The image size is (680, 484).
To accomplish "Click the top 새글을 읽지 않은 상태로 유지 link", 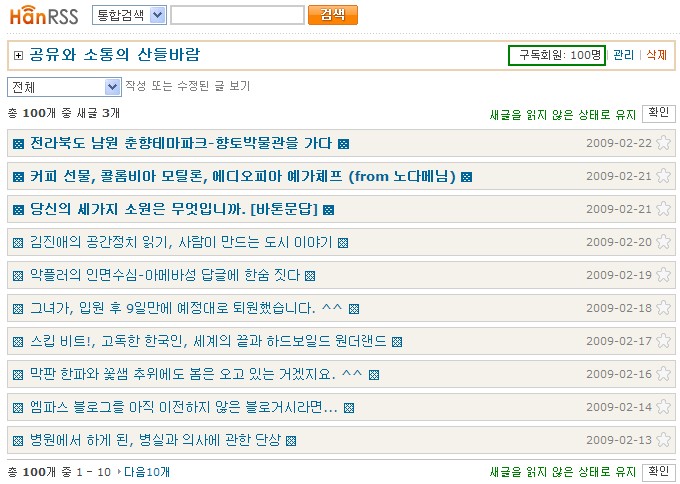I will 562,115.
